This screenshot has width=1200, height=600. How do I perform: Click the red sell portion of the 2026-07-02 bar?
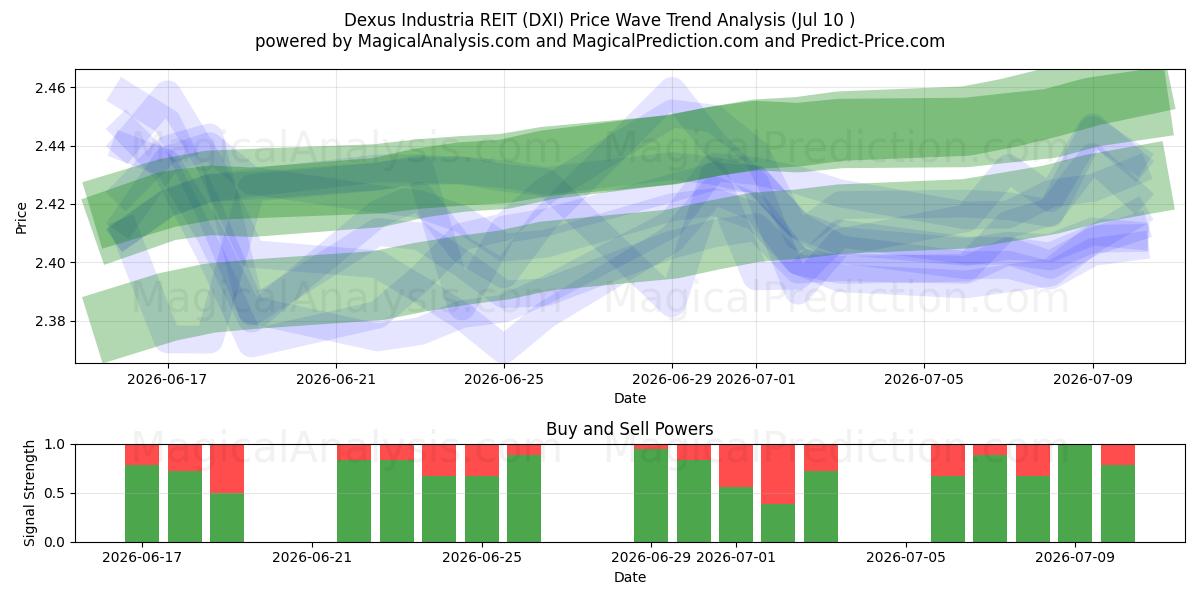778,474
